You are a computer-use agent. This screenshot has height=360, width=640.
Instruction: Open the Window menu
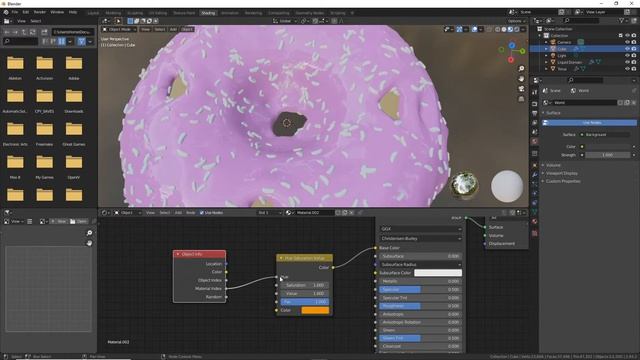(57, 12)
